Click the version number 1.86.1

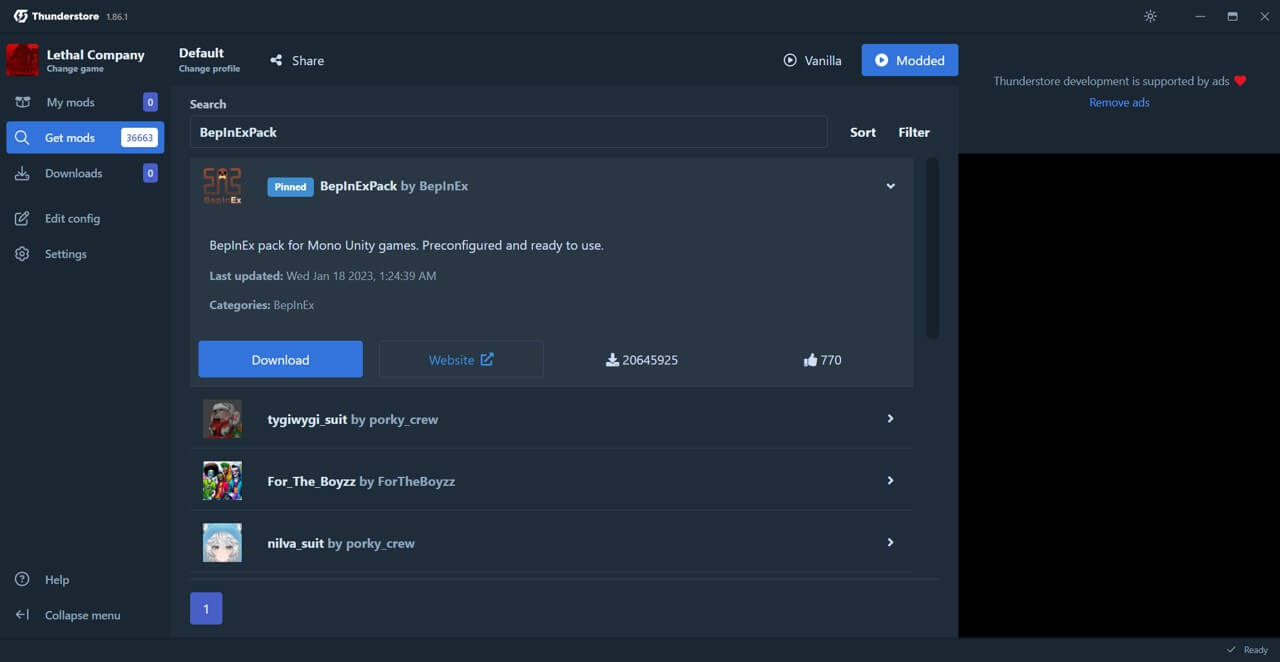point(117,17)
